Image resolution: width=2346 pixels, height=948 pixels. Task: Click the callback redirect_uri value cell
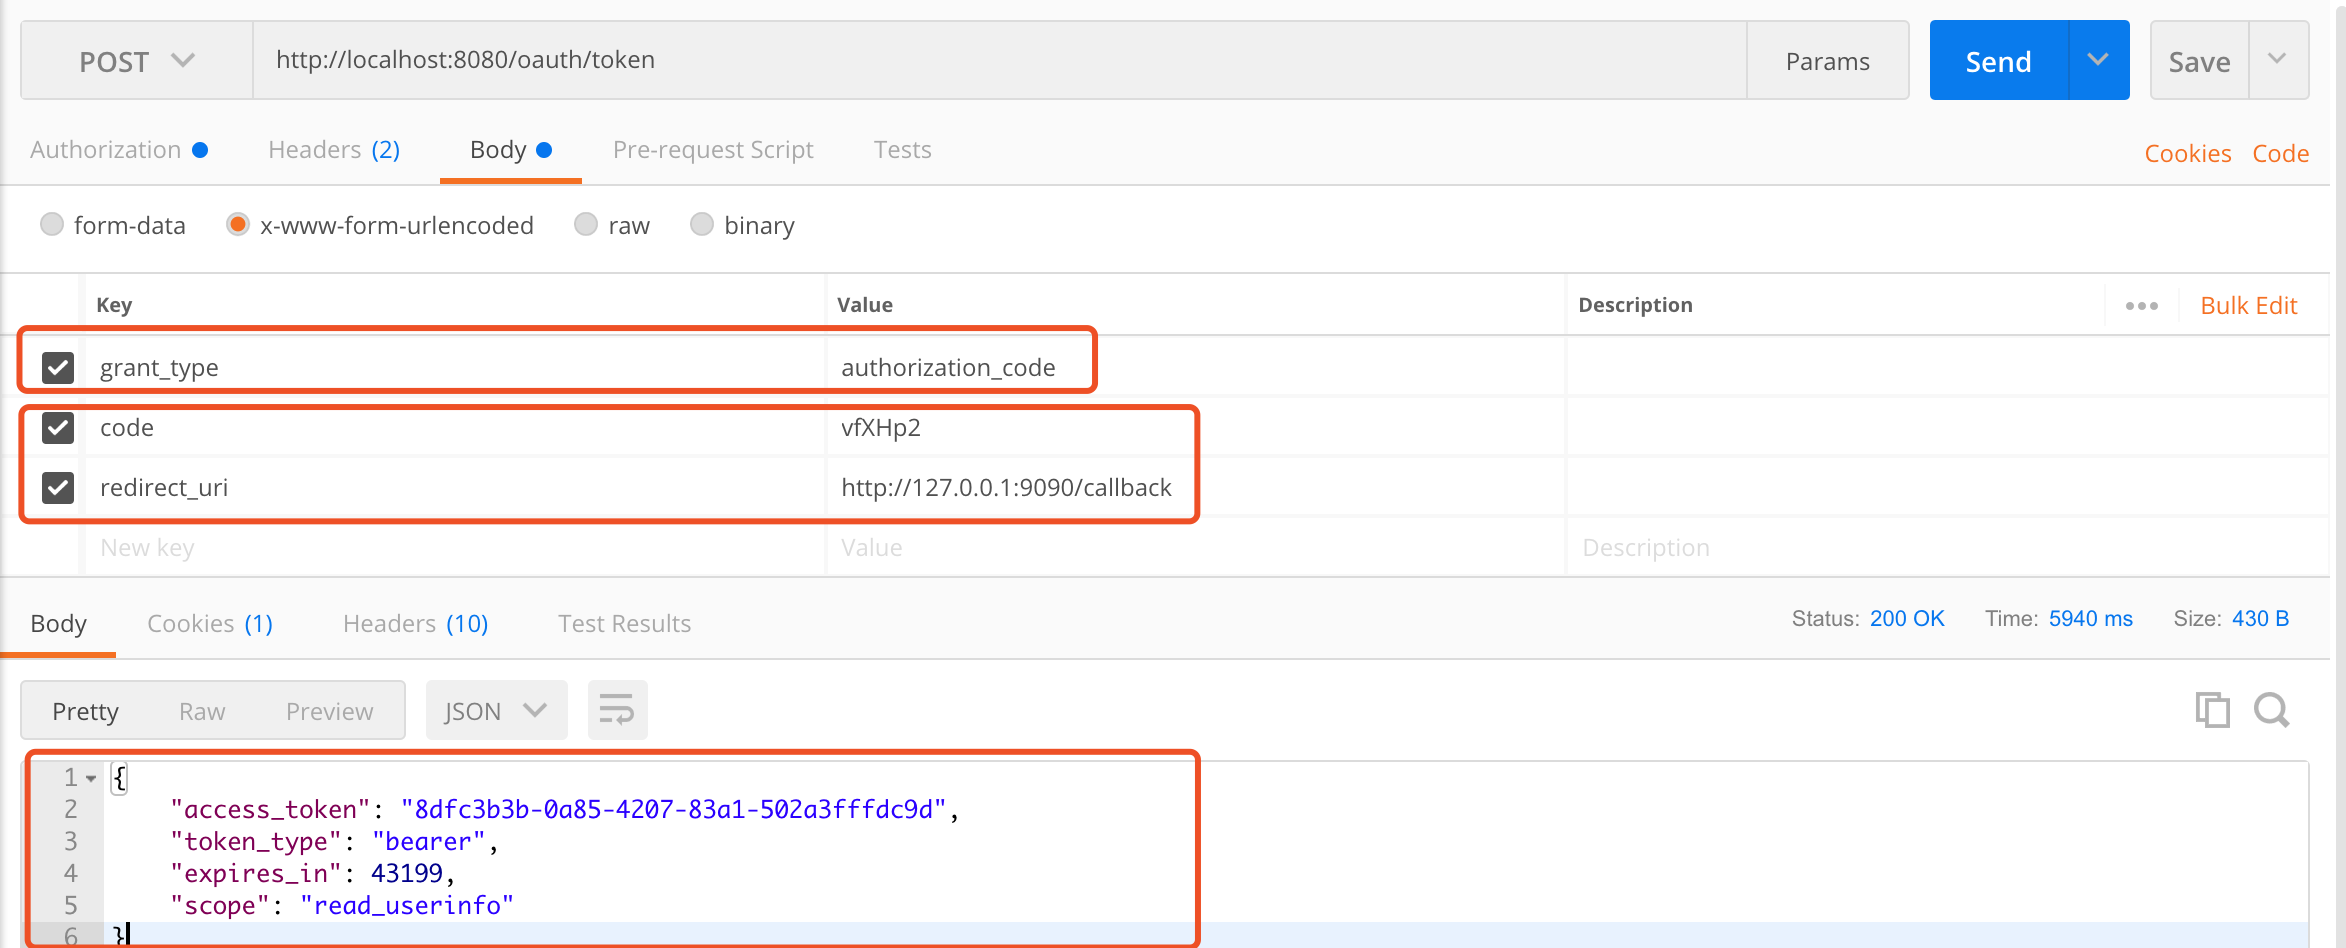tap(1195, 488)
